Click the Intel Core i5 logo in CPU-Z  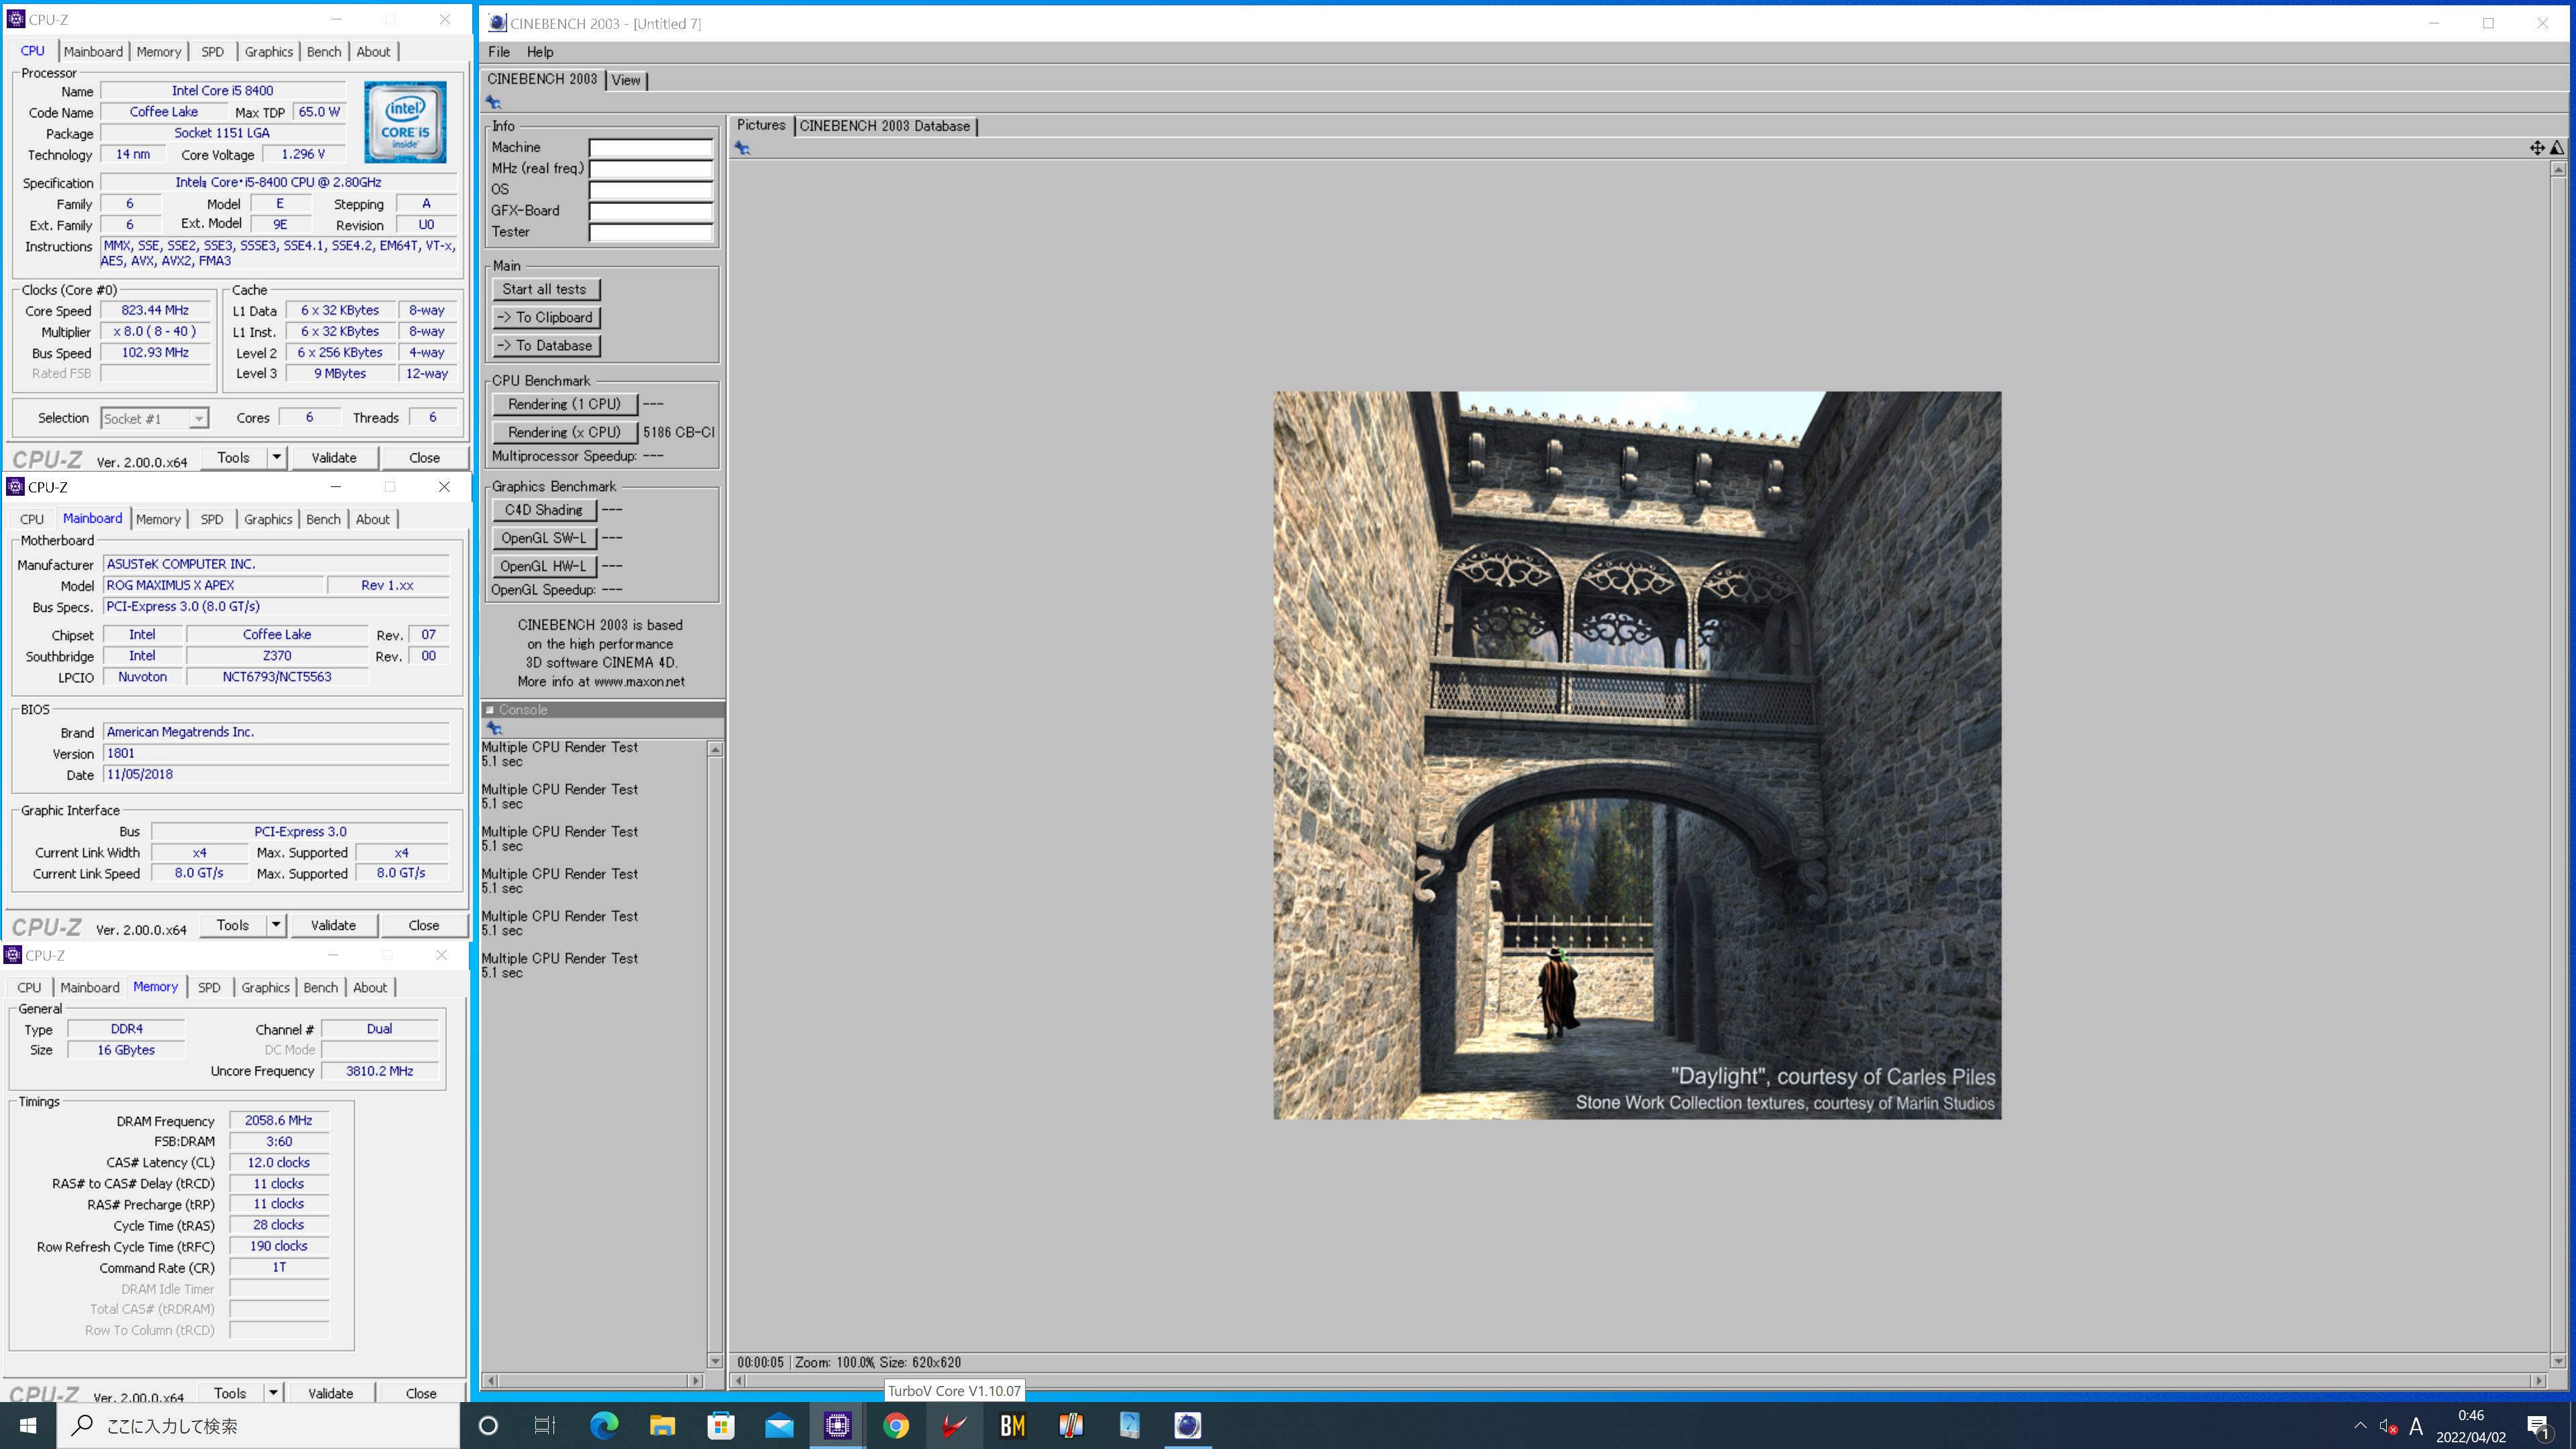(405, 122)
